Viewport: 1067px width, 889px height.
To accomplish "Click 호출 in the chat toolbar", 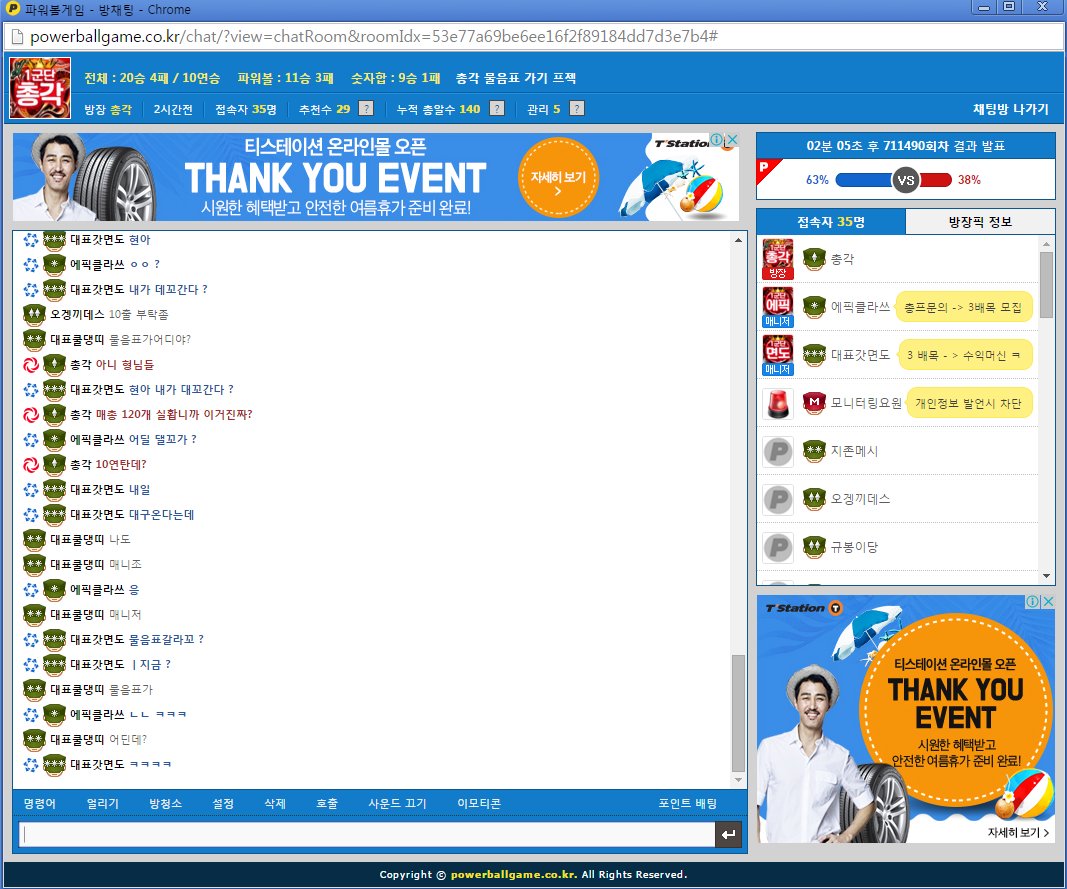I will point(327,803).
